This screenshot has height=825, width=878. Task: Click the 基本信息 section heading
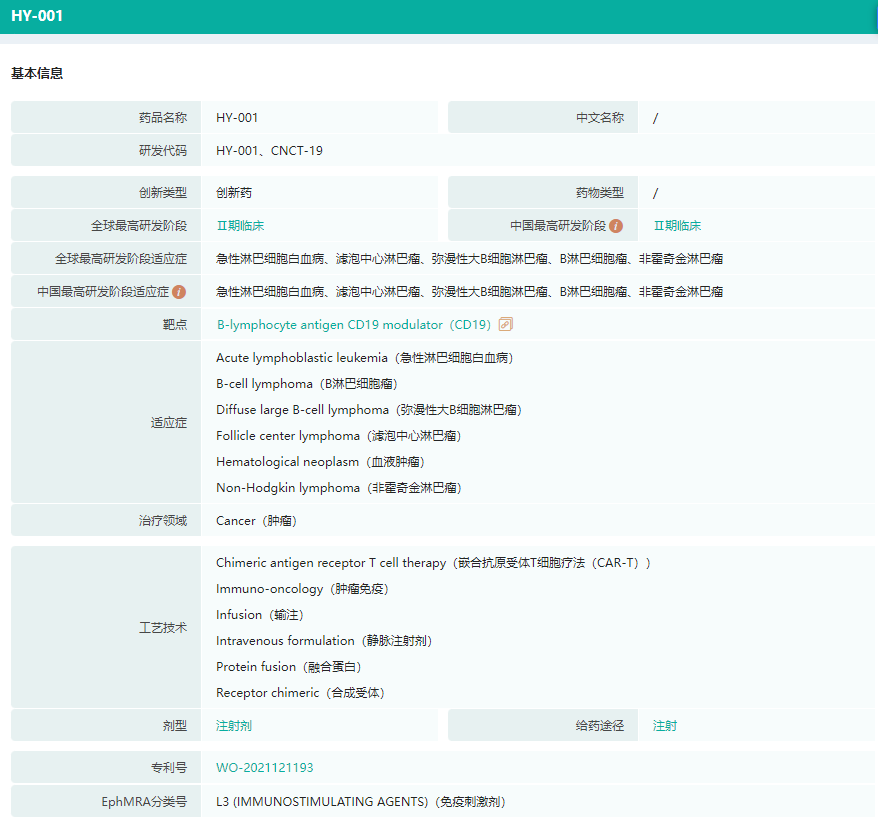point(37,74)
